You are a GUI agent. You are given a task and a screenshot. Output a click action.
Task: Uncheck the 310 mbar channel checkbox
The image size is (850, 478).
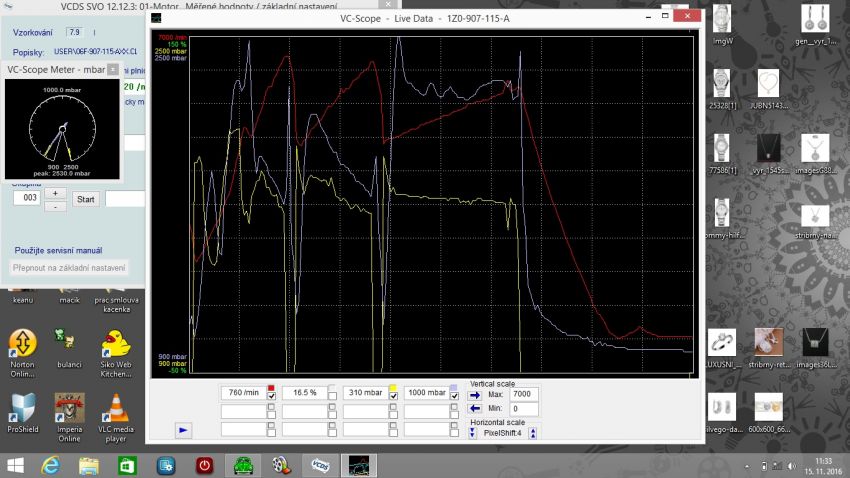tap(393, 396)
